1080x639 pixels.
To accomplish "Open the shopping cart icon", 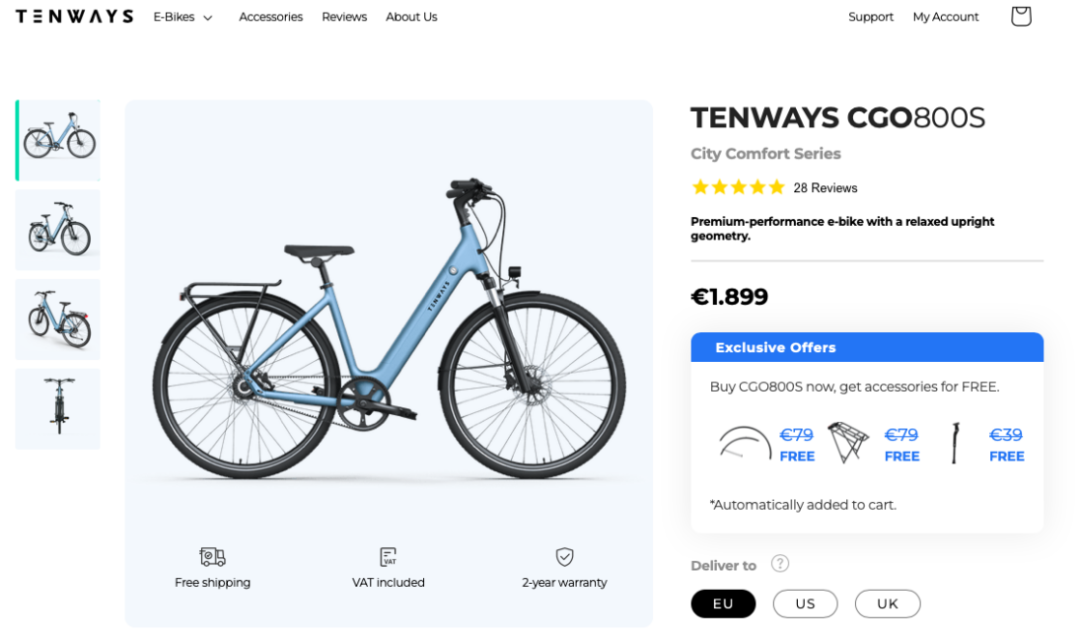I will tap(1020, 16).
